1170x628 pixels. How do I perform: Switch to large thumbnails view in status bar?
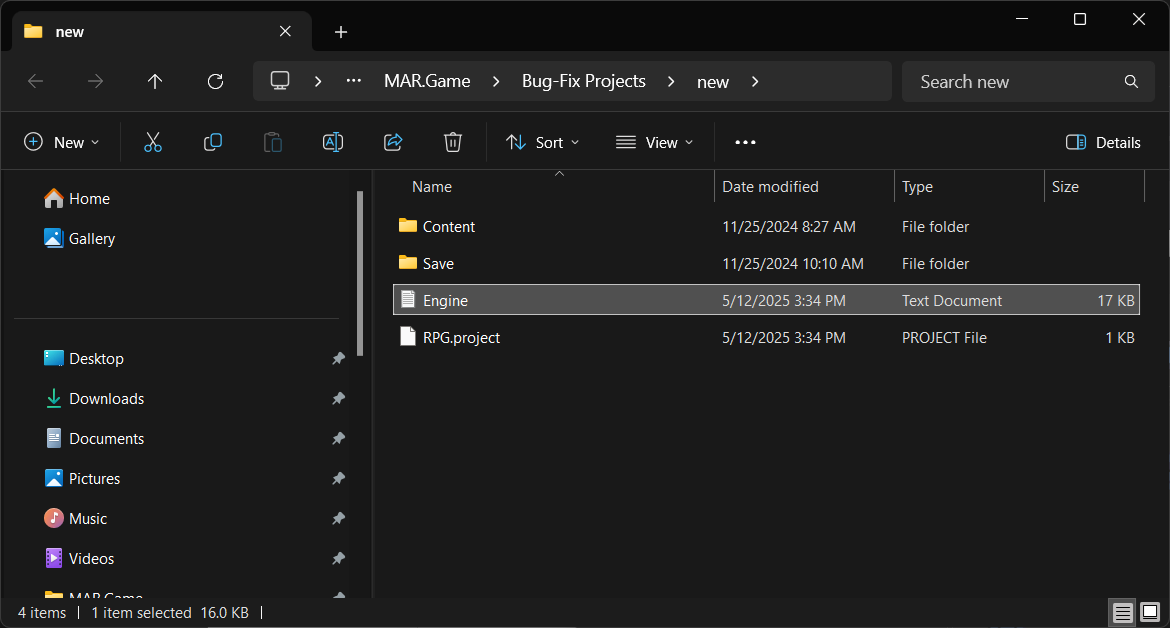point(1150,612)
